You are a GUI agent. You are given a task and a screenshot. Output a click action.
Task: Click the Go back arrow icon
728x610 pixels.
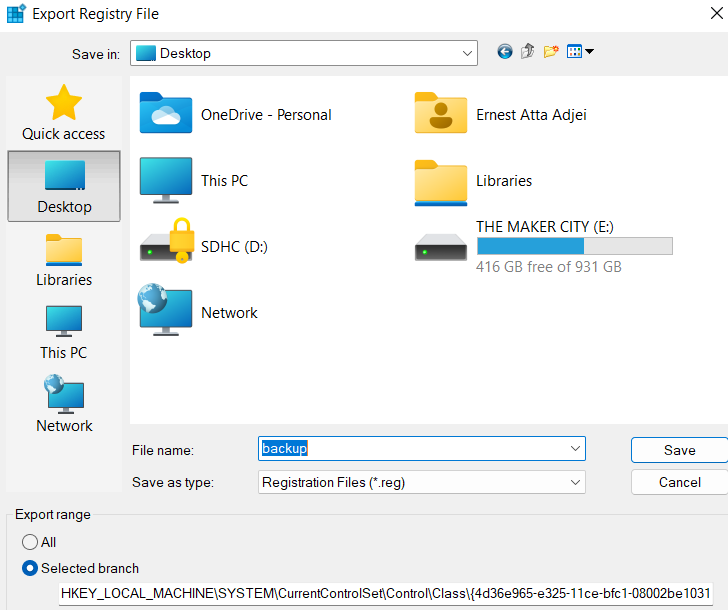pyautogui.click(x=505, y=52)
